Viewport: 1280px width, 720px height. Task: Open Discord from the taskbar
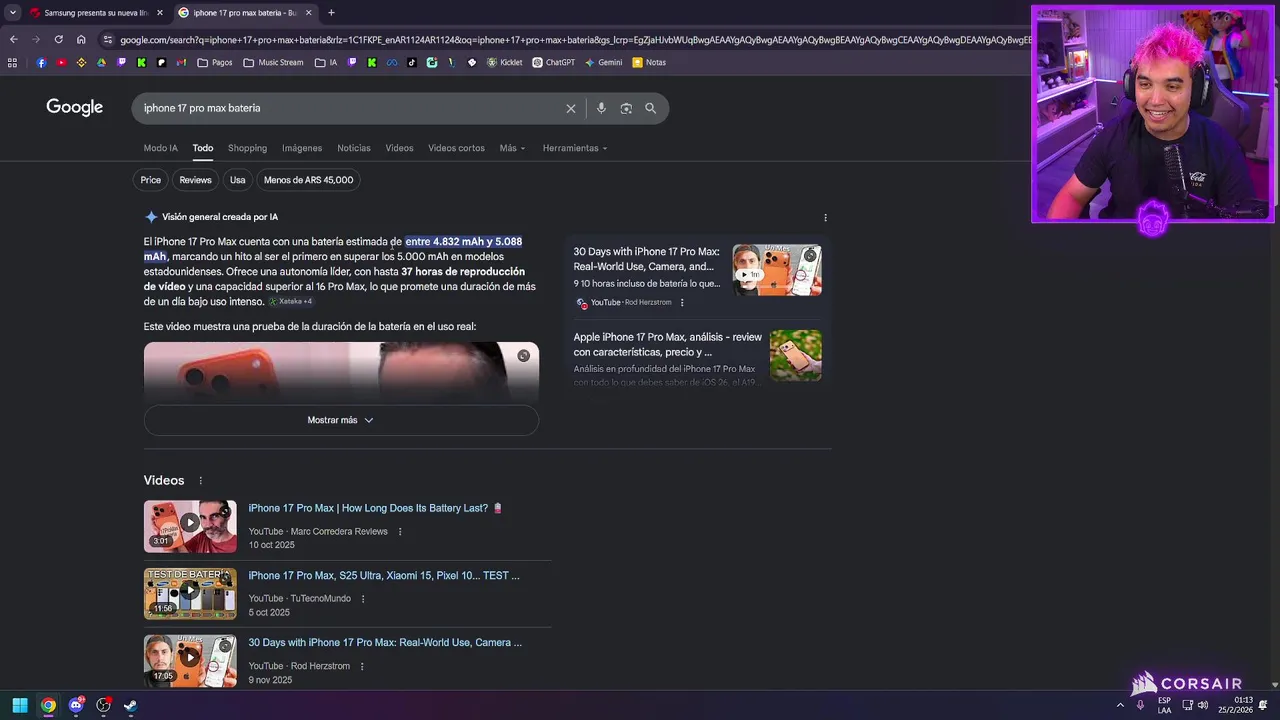click(x=76, y=705)
